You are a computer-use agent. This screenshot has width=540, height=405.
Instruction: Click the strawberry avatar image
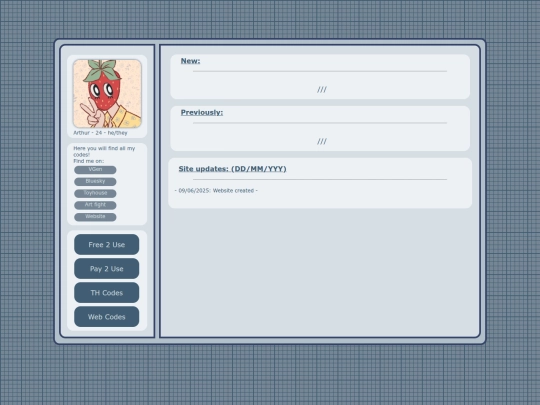(107, 93)
